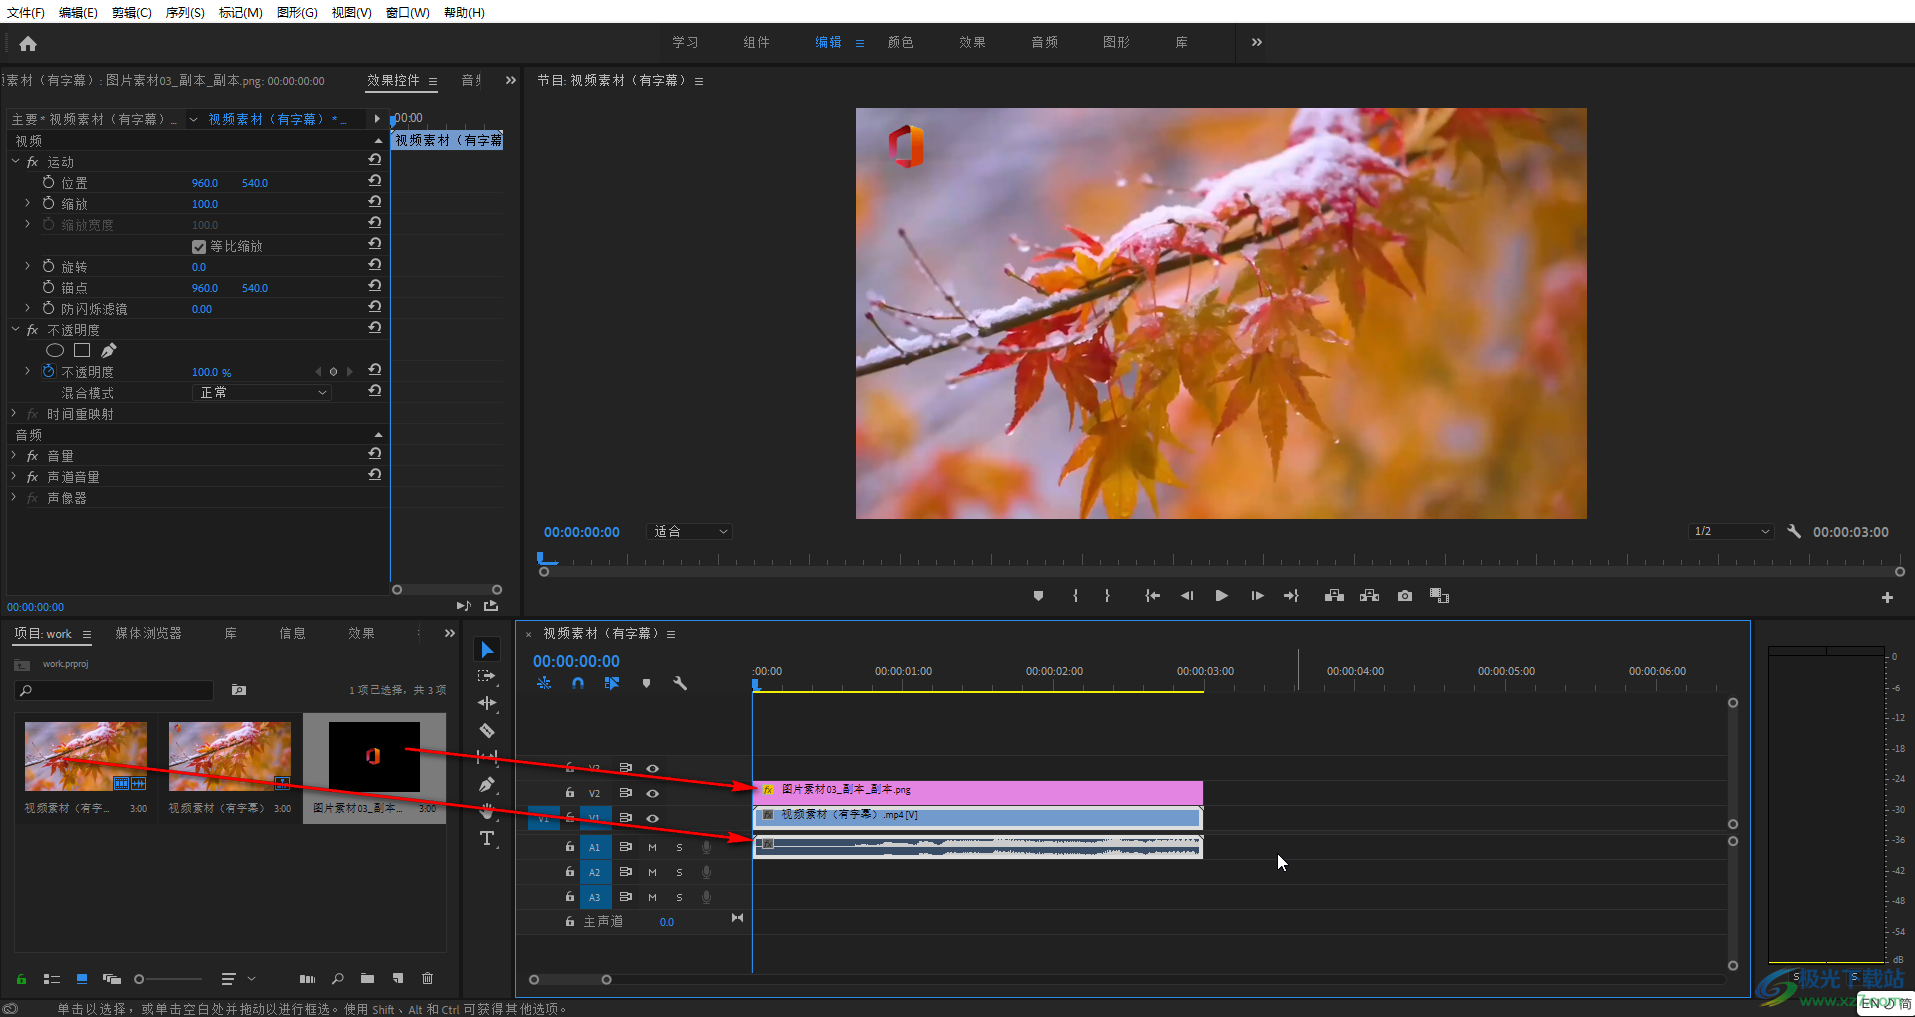
Task: Select the Track Select Forward tool
Action: tap(487, 677)
